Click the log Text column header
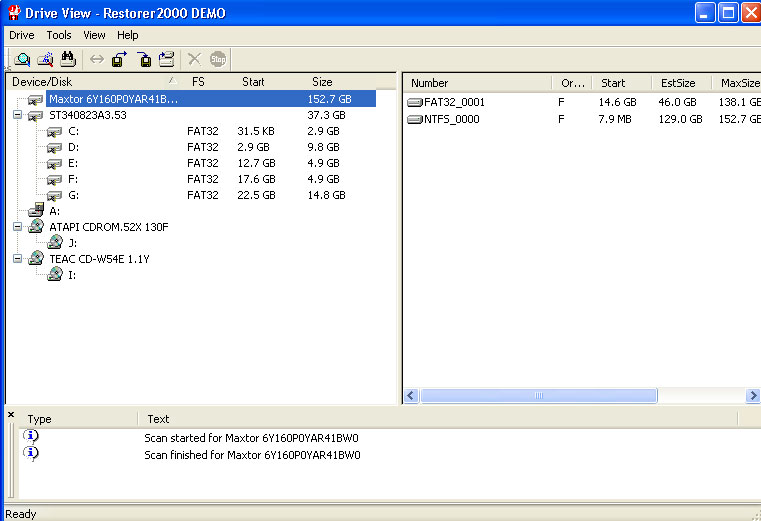 click(x=438, y=419)
